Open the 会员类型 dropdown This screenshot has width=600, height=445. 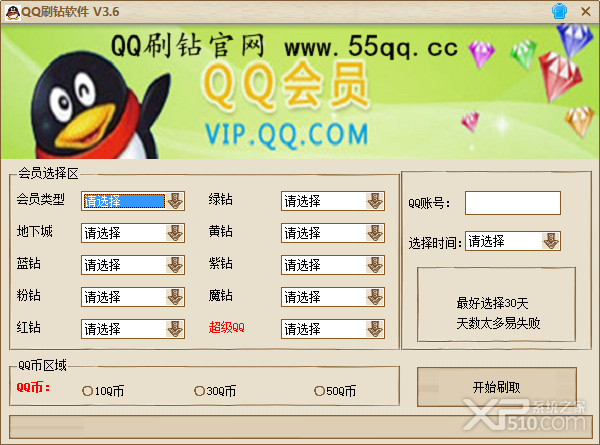(133, 201)
